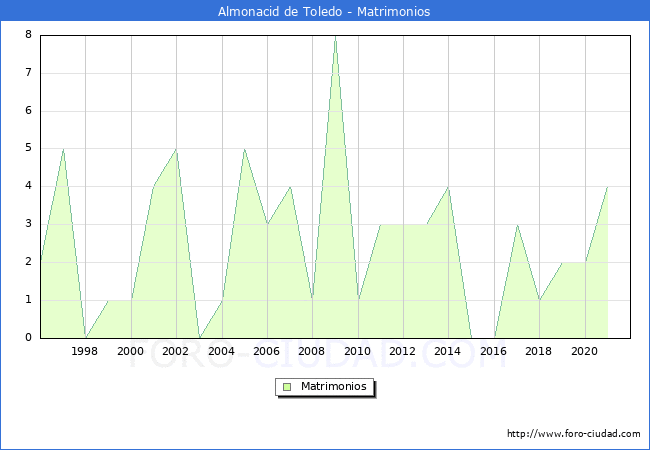This screenshot has height=450, width=650.
Task: Click the y-axis value 3
Action: tap(28, 224)
